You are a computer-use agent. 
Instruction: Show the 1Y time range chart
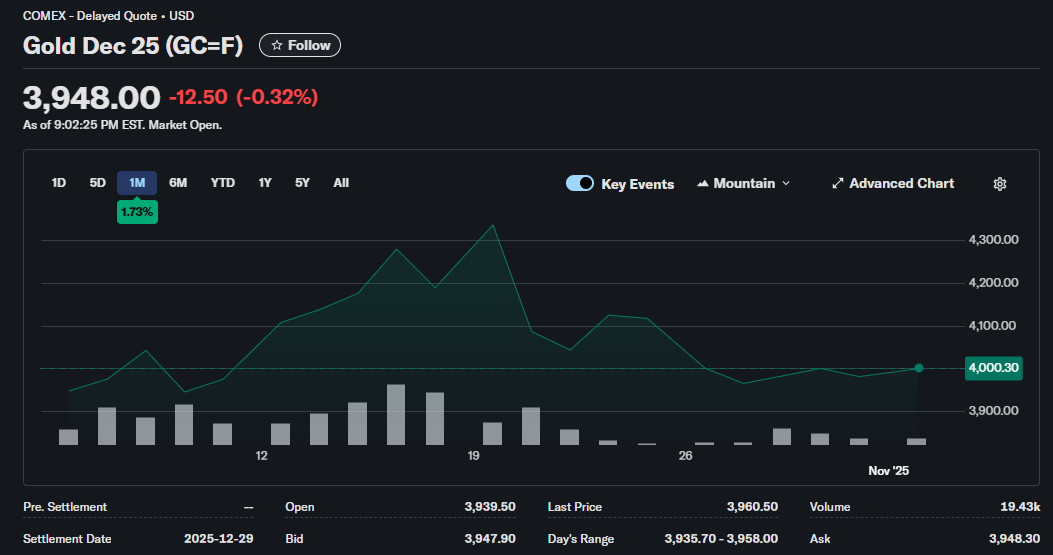(265, 183)
